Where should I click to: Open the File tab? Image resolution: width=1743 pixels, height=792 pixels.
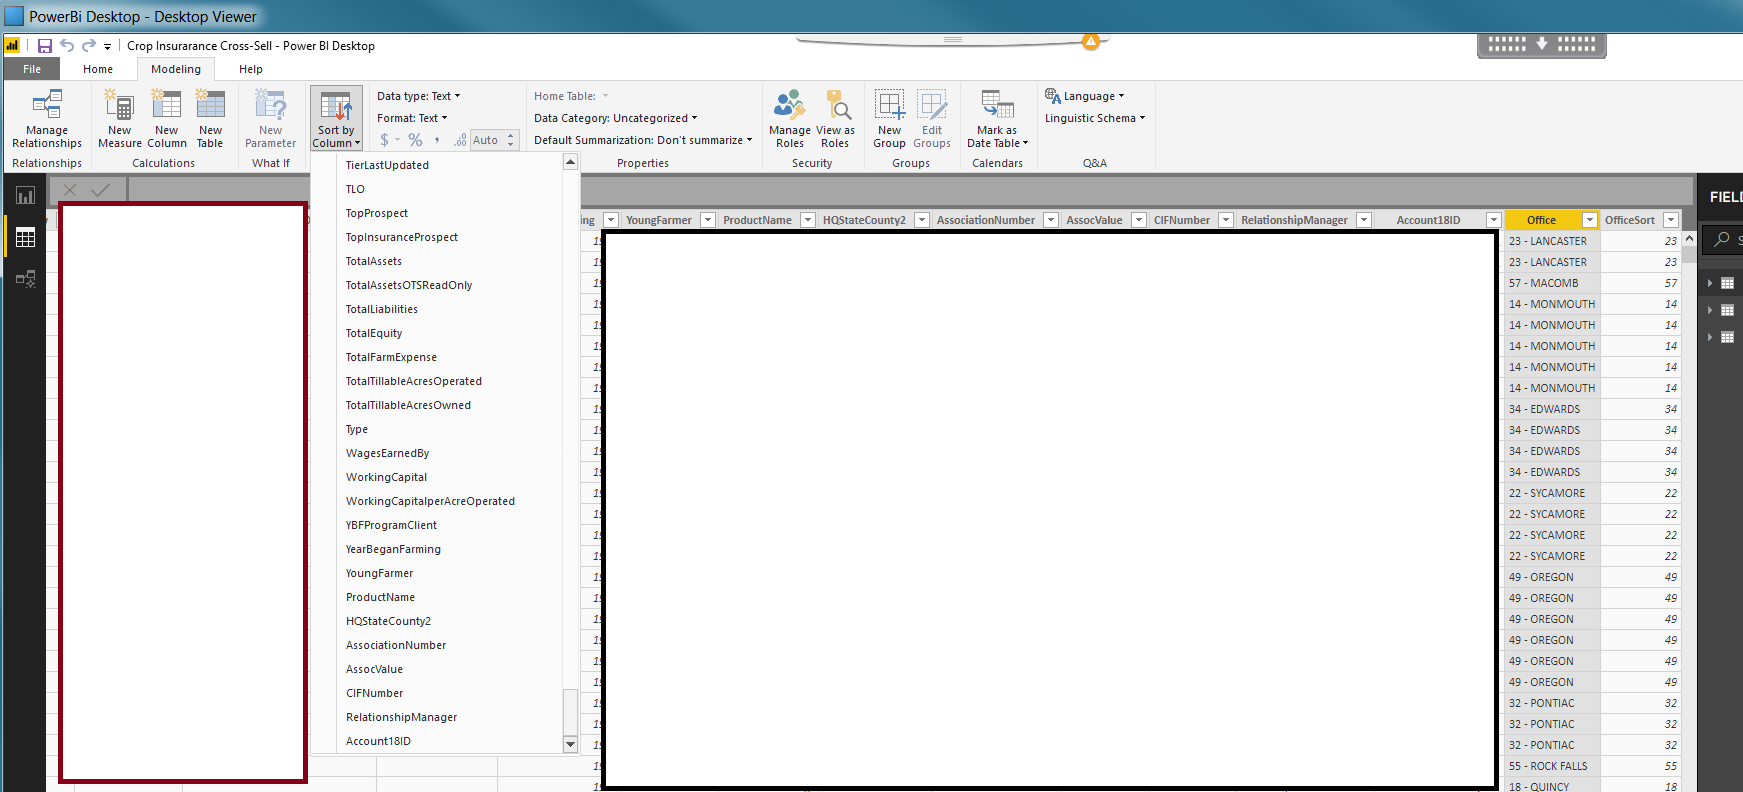(x=32, y=69)
